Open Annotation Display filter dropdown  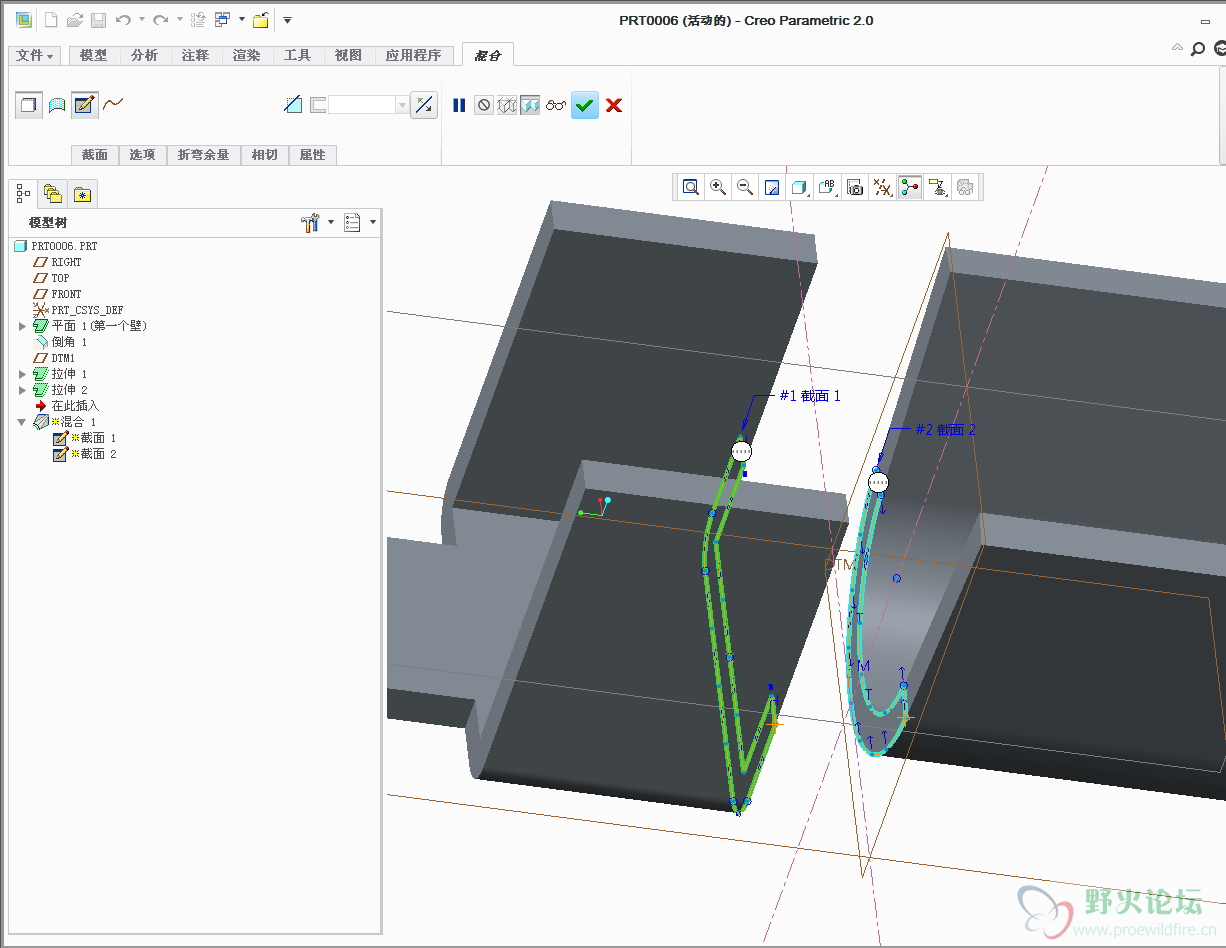point(938,187)
